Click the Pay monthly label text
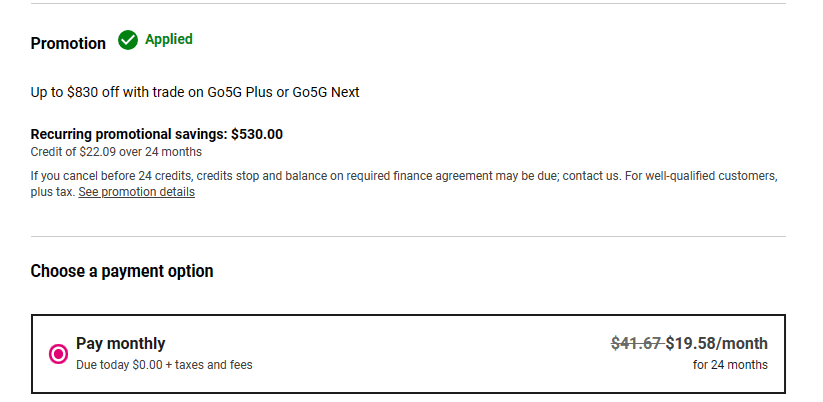 [120, 343]
